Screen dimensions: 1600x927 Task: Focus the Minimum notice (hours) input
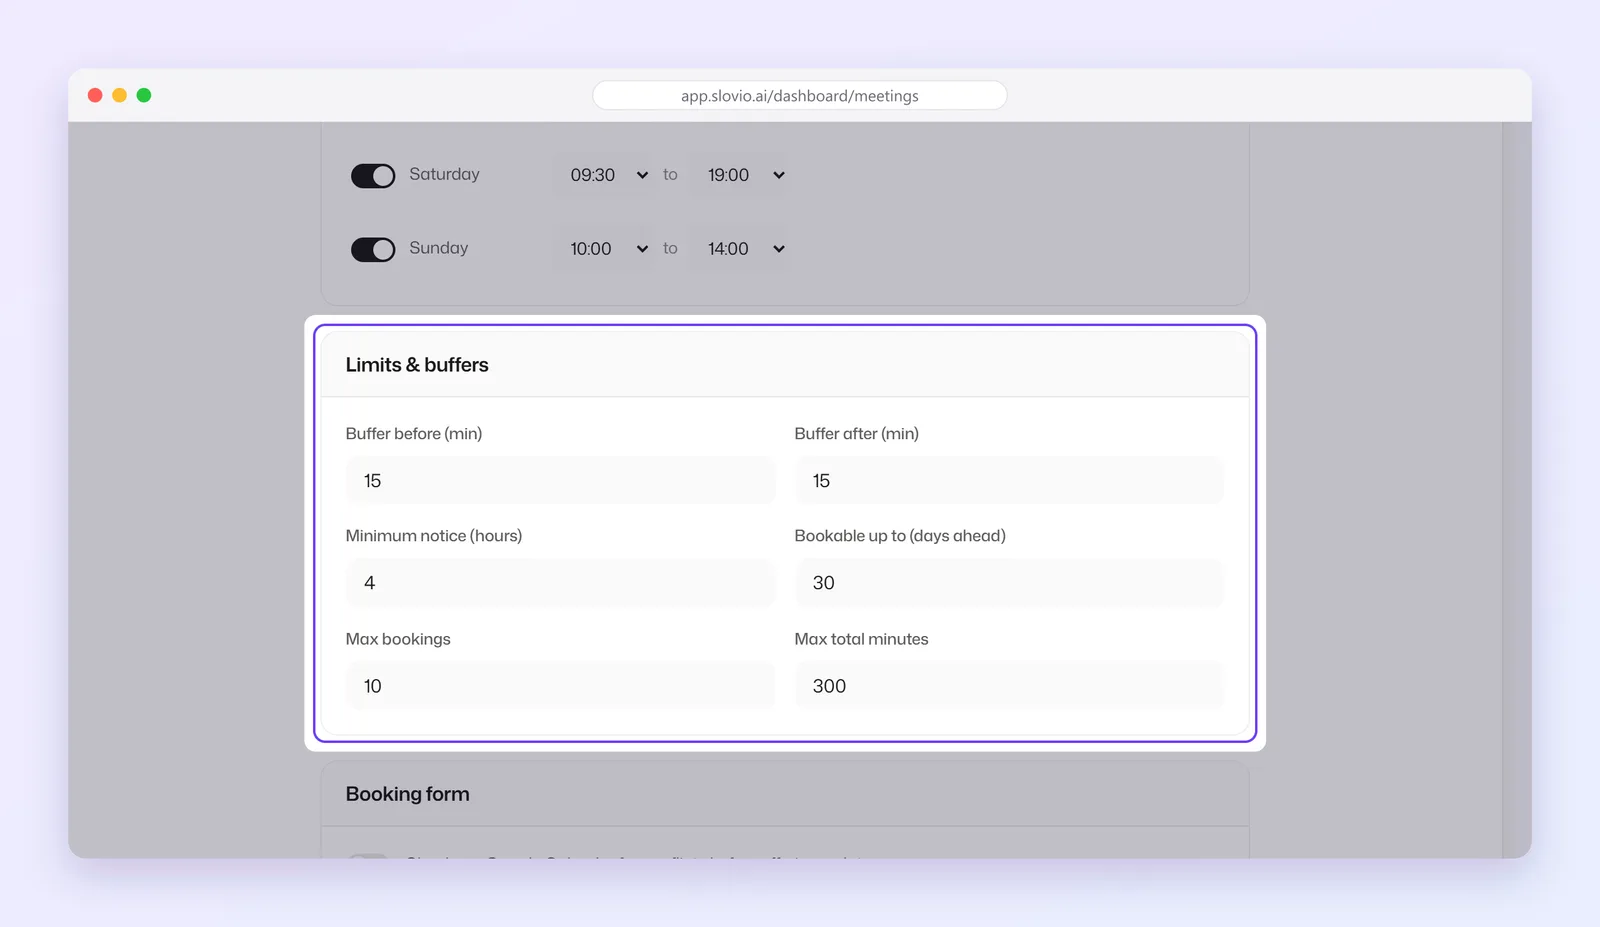pyautogui.click(x=560, y=583)
